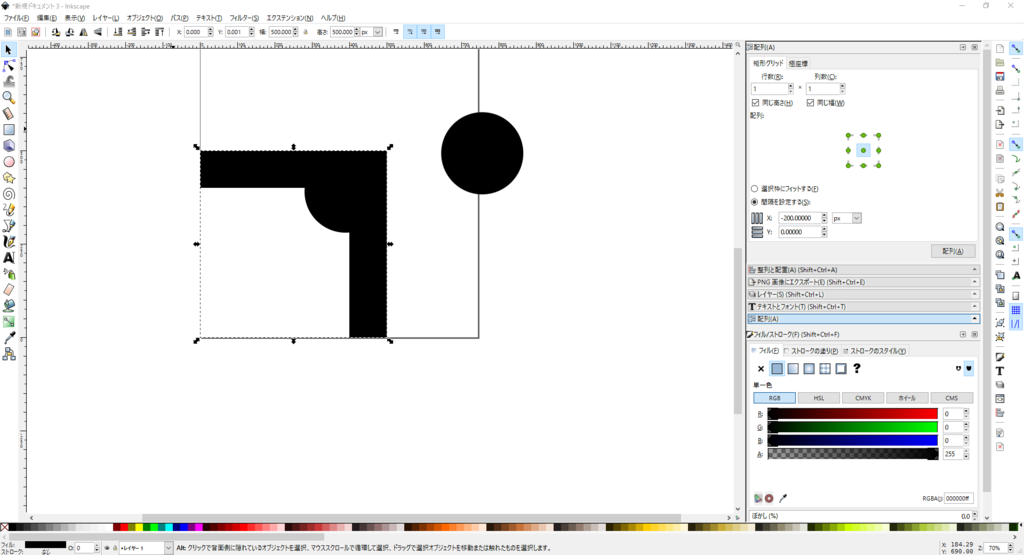
Task: Select the Zoom magnifier tool in toolbox
Action: [8, 97]
